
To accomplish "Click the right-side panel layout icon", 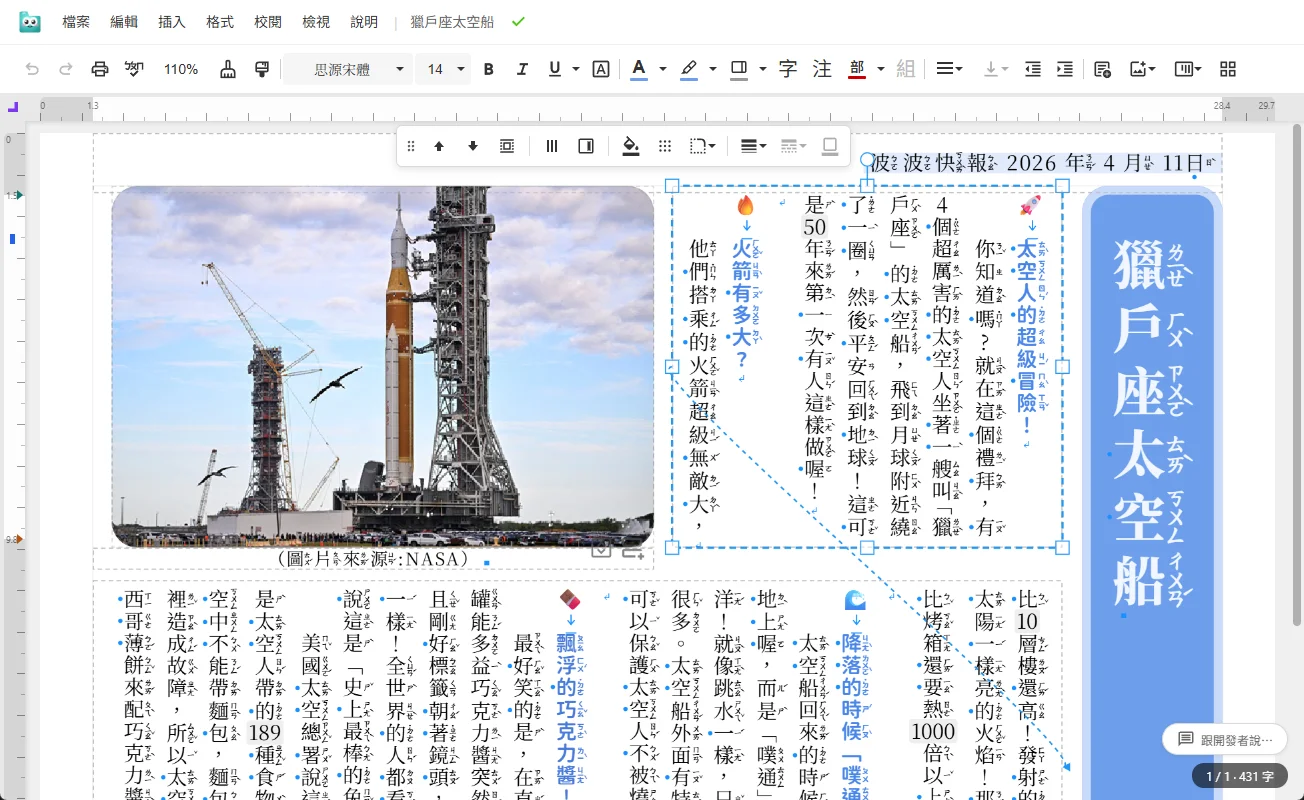I will [x=586, y=146].
